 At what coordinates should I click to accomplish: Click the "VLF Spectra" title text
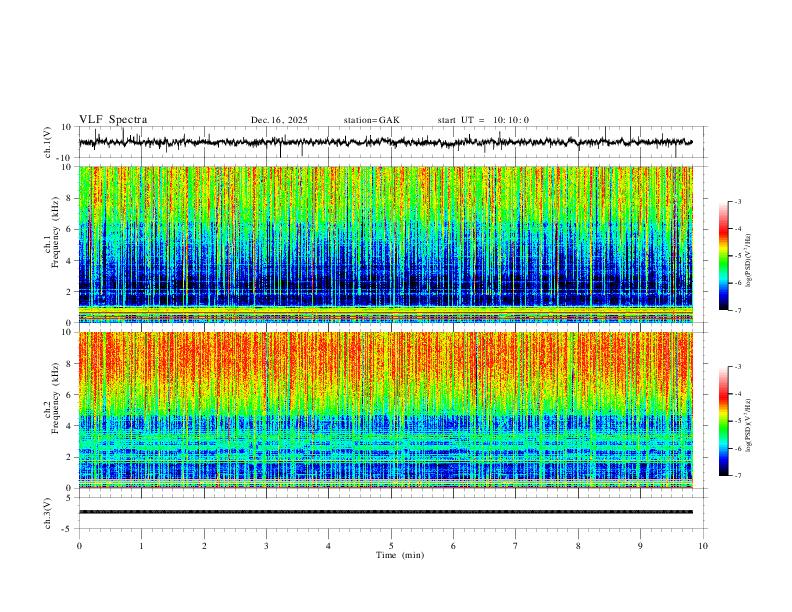(x=113, y=120)
